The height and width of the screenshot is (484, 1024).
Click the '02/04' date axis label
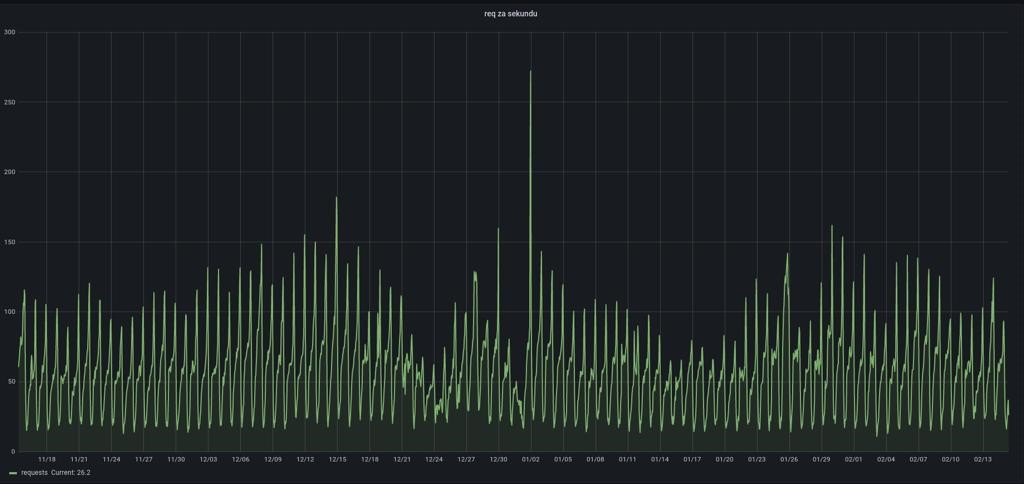tap(886, 459)
